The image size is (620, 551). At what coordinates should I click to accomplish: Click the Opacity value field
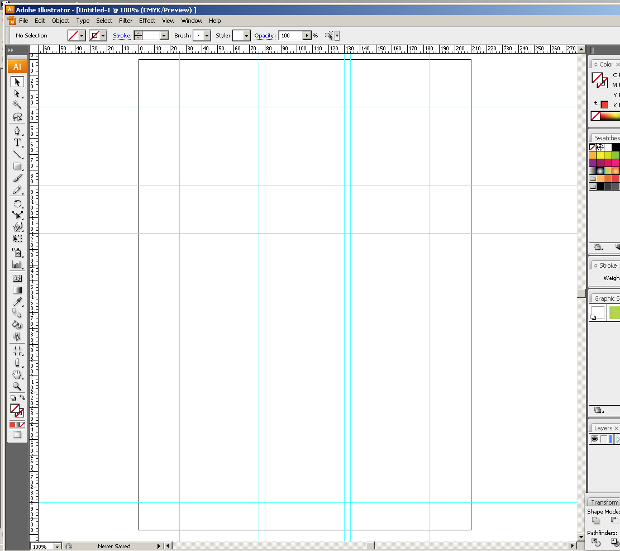click(x=291, y=36)
